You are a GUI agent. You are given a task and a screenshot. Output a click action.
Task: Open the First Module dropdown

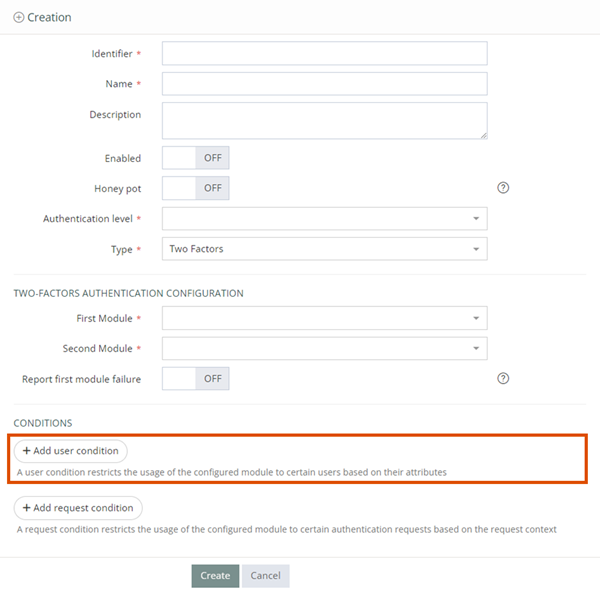(324, 318)
